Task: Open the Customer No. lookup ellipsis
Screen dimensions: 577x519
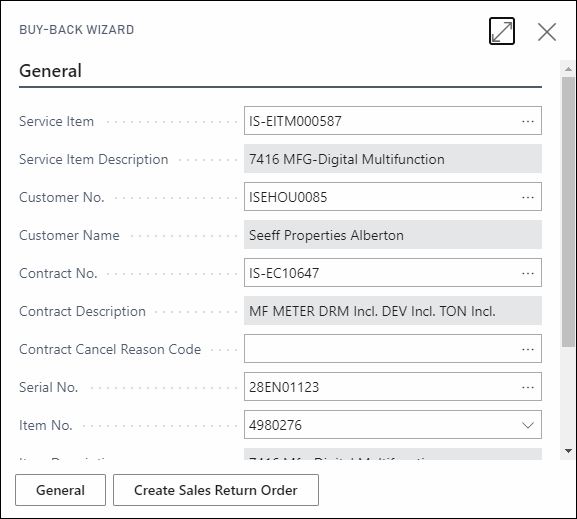Action: tap(528, 197)
